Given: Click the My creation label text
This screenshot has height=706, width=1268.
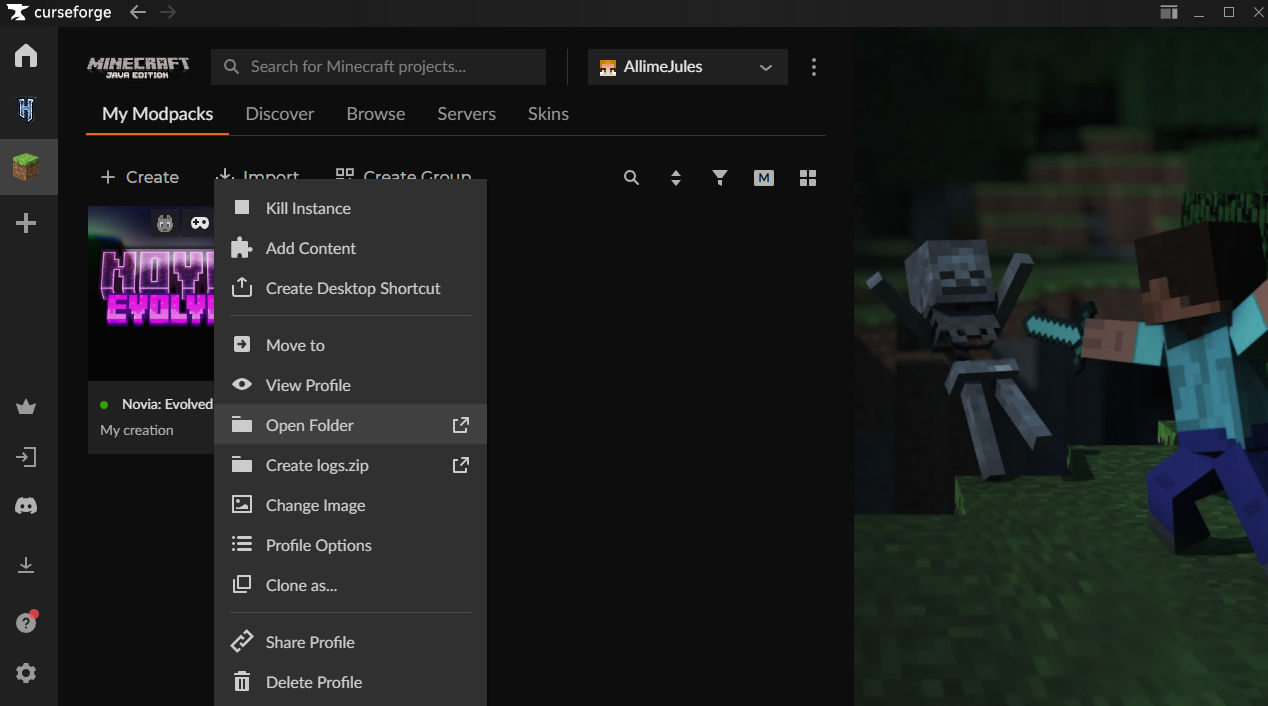Looking at the screenshot, I should coord(137,430).
